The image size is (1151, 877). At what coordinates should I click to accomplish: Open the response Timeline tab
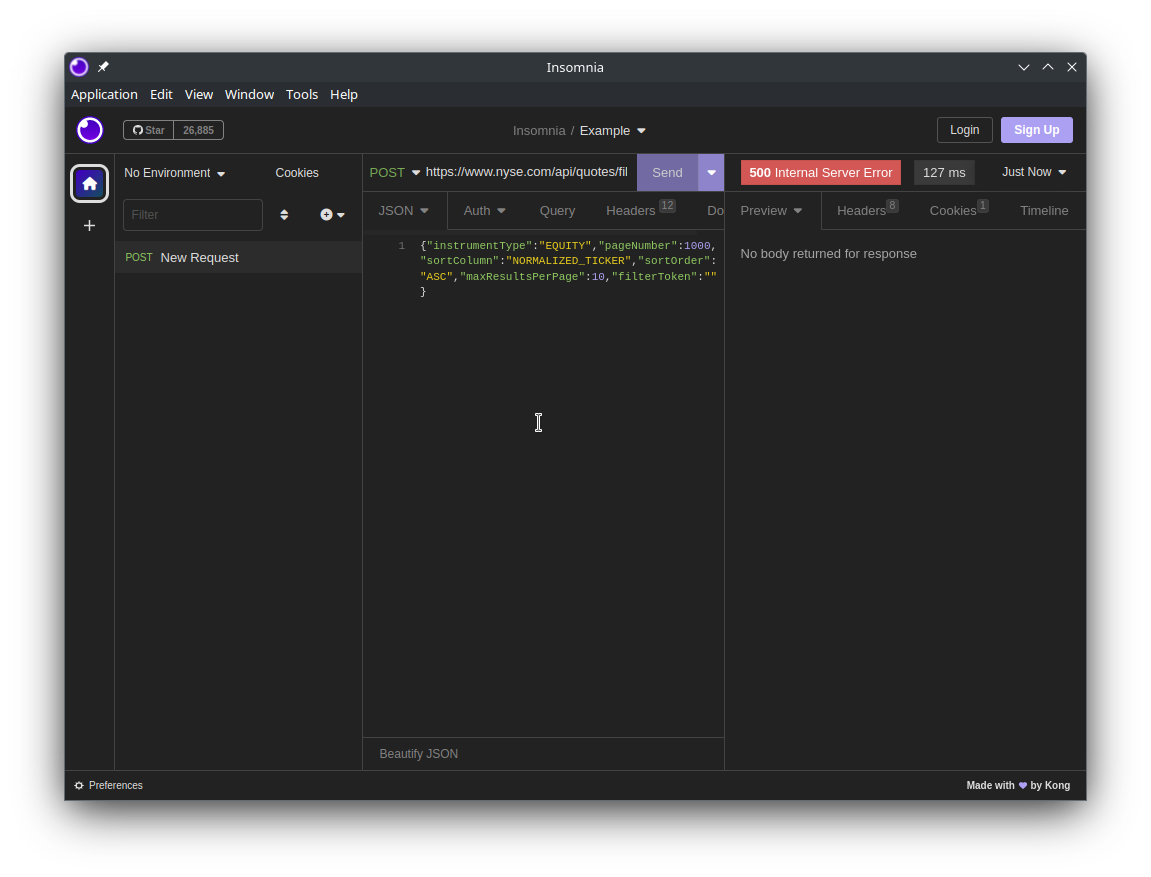click(x=1043, y=211)
